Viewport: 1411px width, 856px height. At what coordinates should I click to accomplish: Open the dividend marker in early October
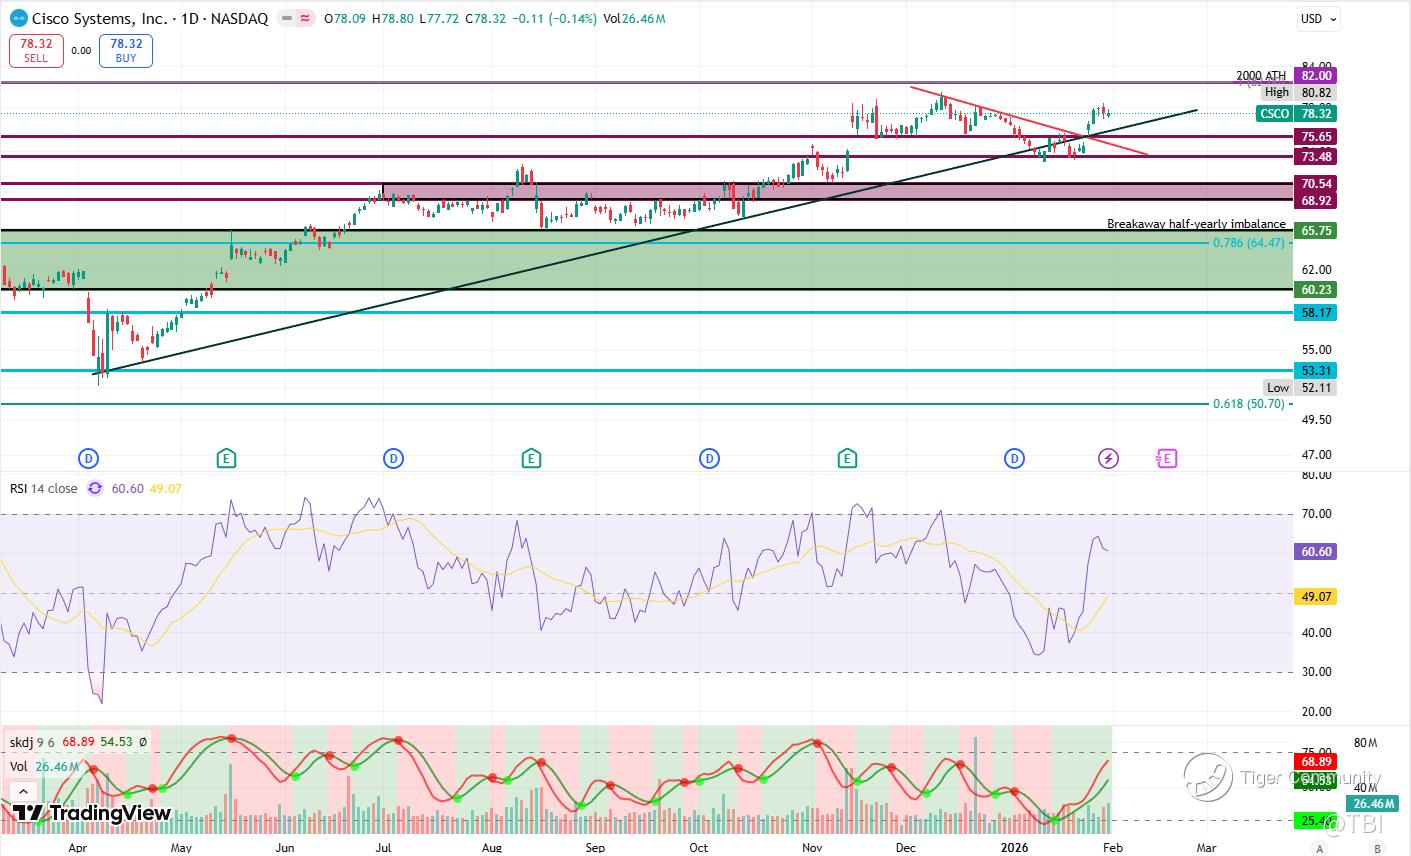[709, 459]
